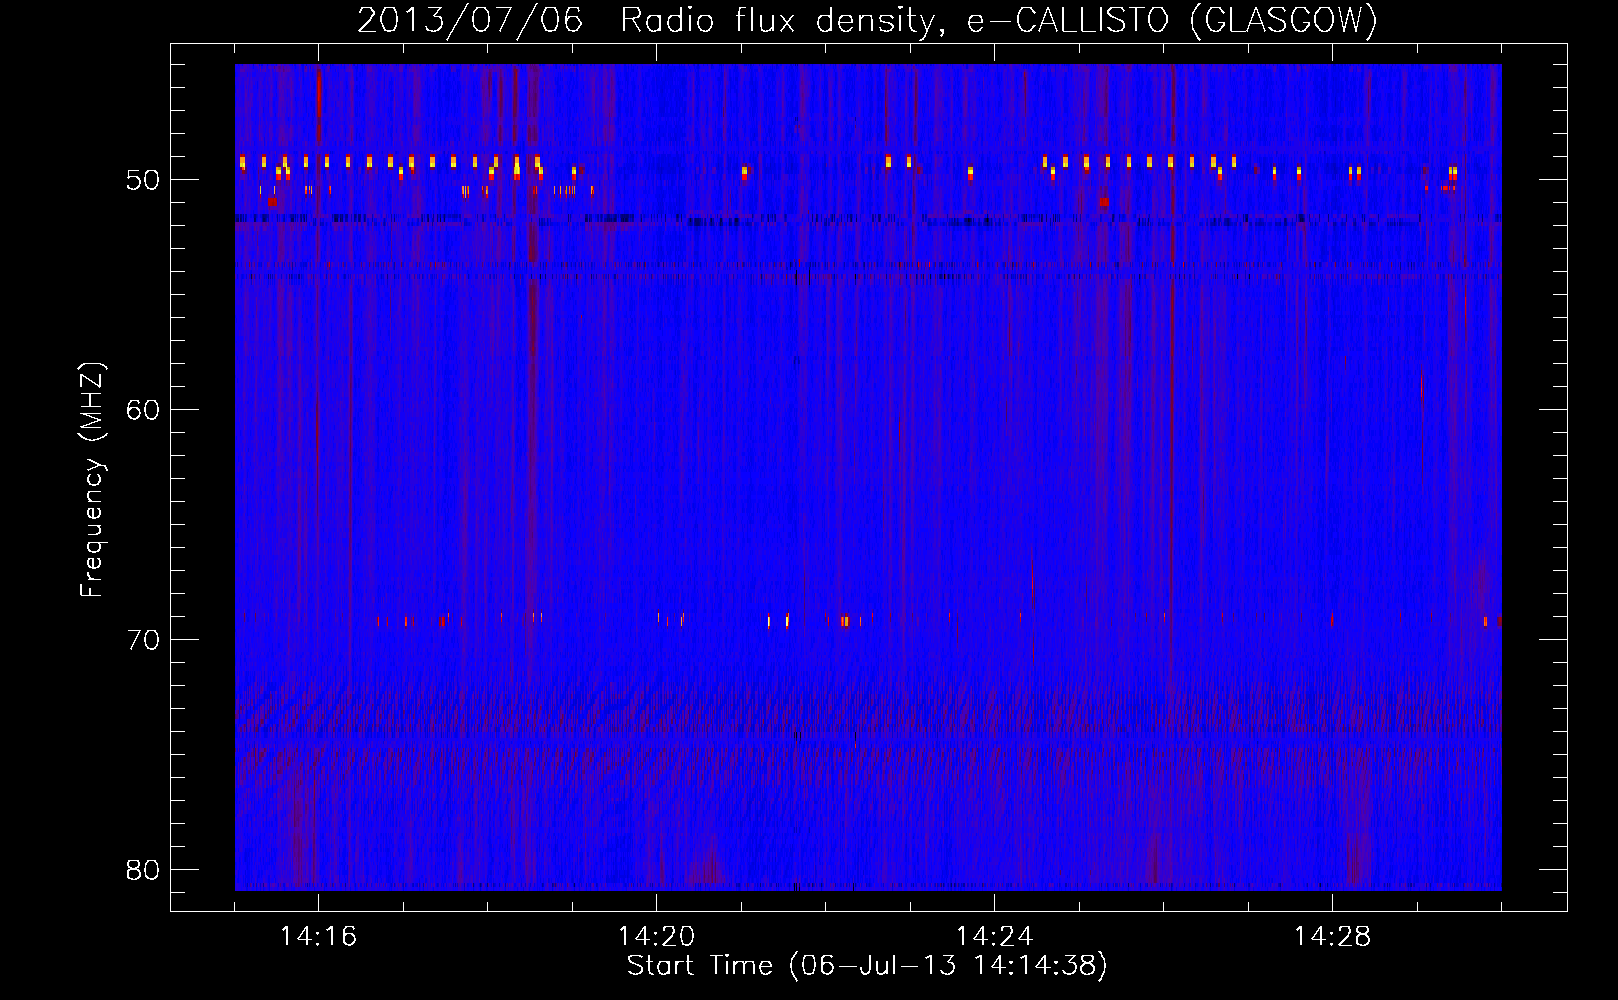Click the 70 frequency tick label

[x=143, y=640]
